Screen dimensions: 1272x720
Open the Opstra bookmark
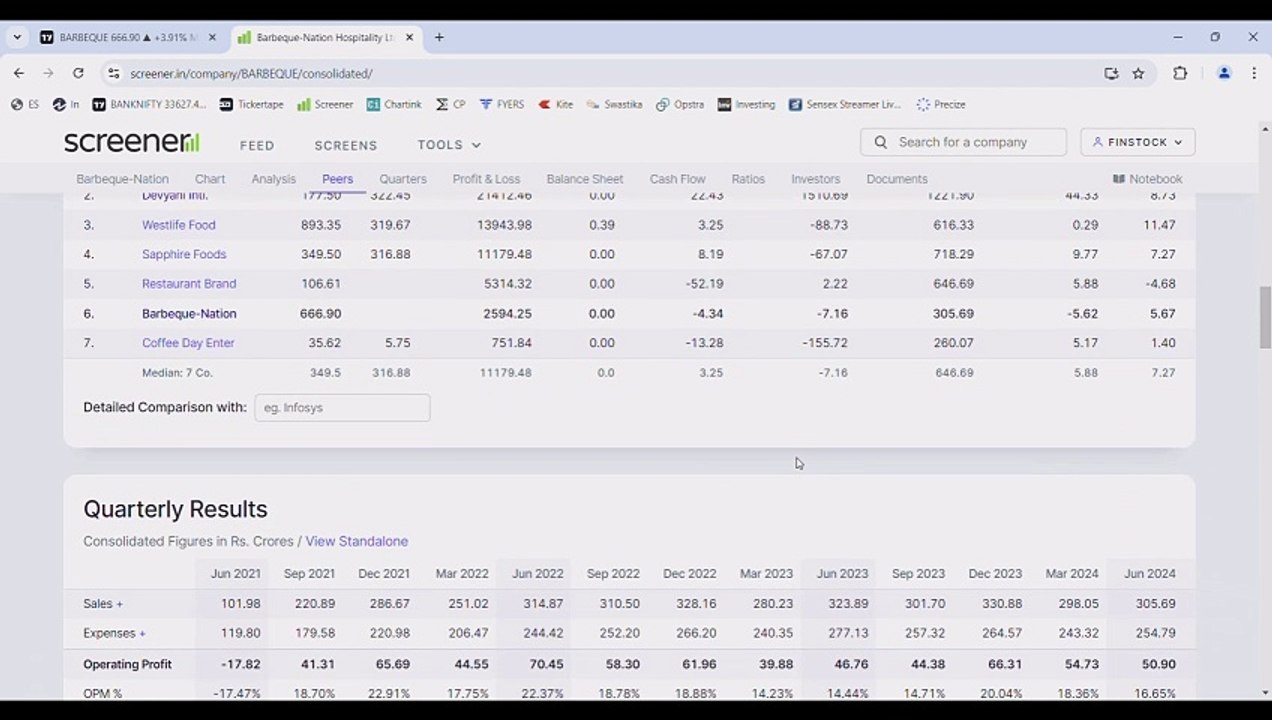680,104
